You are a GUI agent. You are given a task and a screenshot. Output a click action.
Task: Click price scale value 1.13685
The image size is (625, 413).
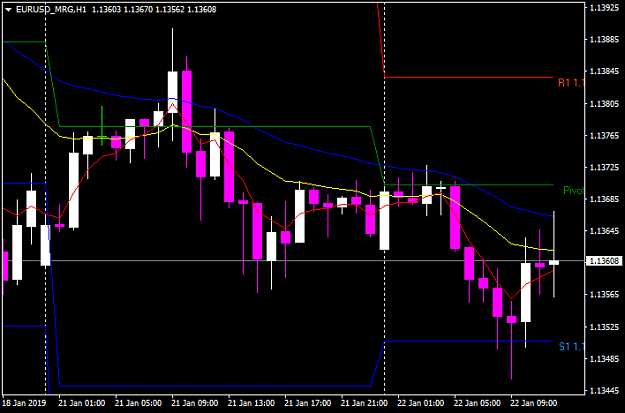[x=605, y=199]
